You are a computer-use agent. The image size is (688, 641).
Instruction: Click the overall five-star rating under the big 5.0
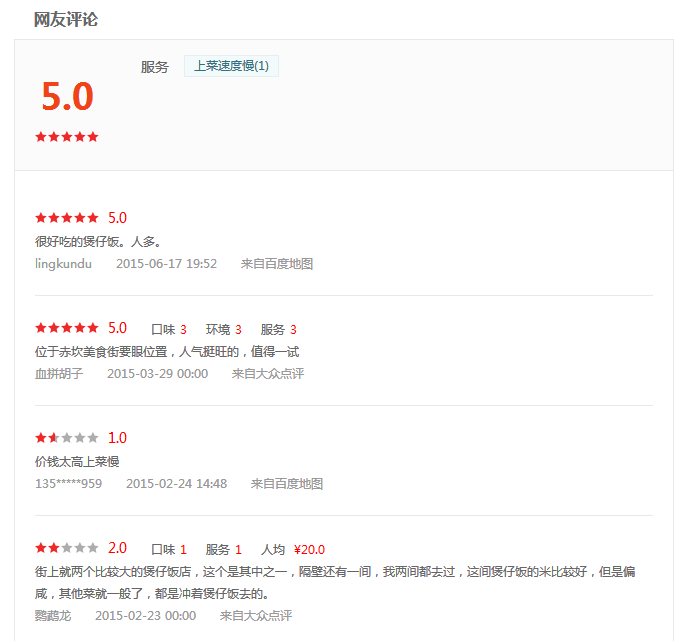coord(67,137)
